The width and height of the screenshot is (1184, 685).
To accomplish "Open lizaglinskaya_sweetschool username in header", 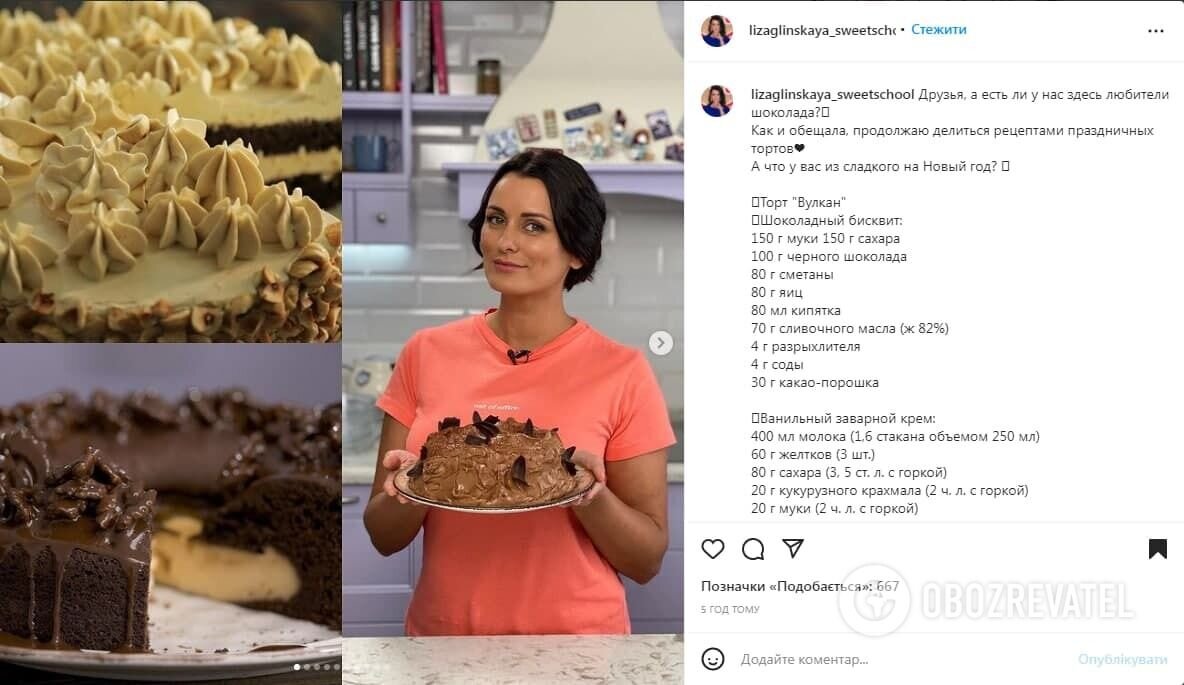I will tap(822, 30).
